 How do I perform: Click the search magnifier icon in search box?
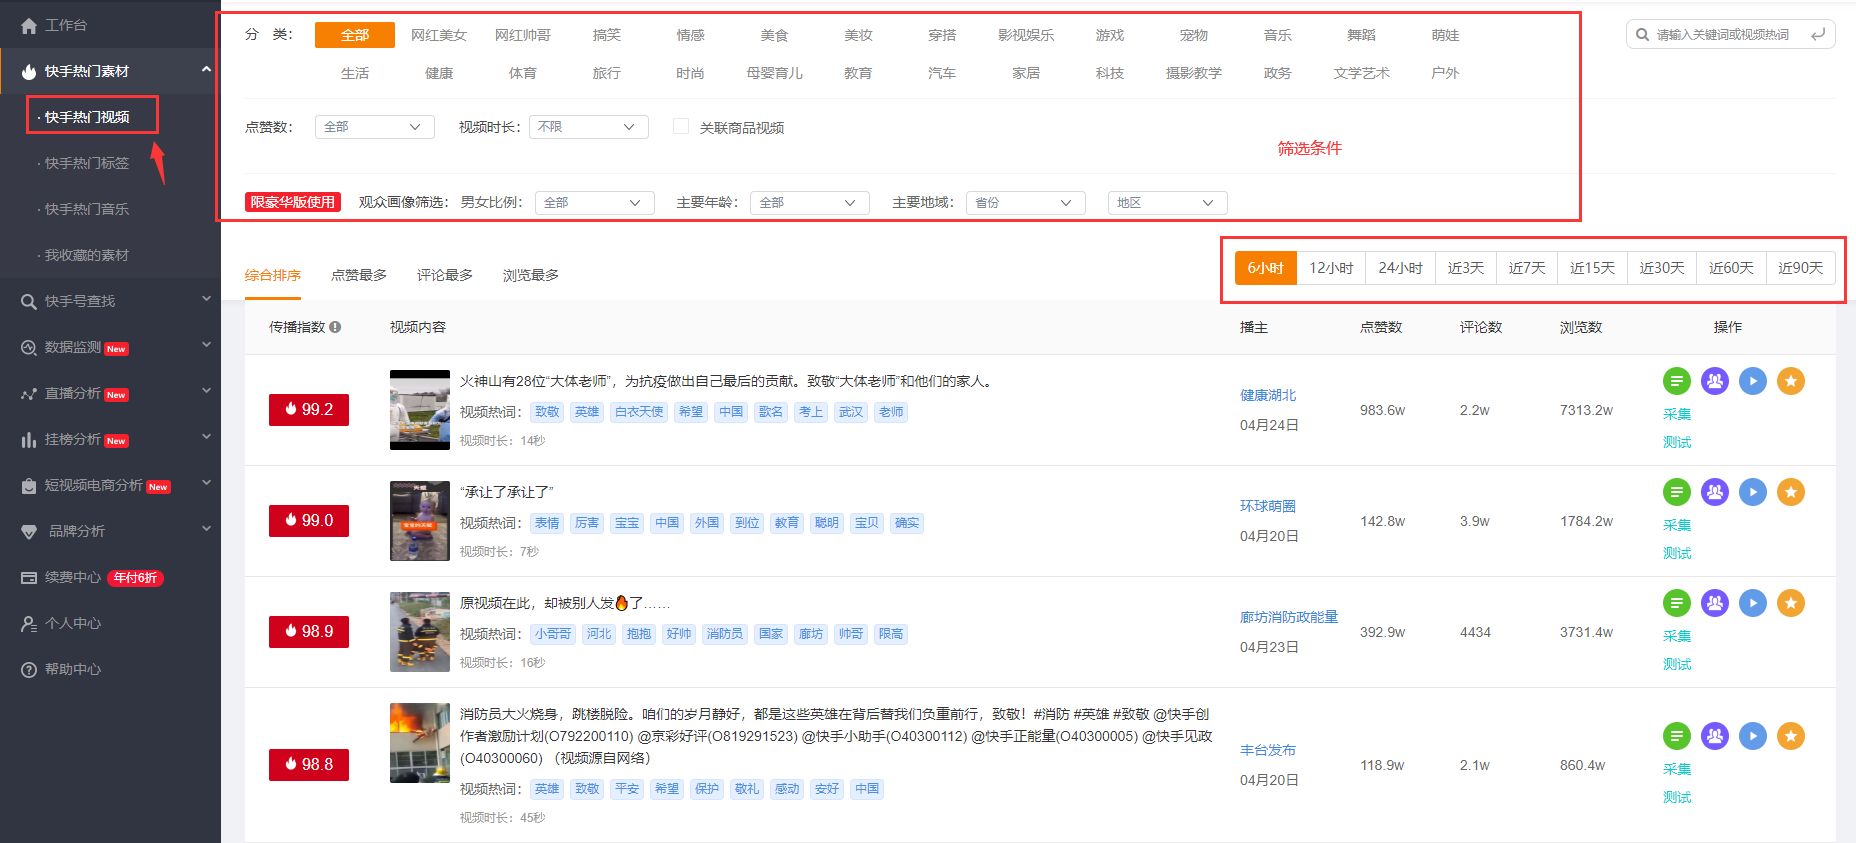(1642, 35)
